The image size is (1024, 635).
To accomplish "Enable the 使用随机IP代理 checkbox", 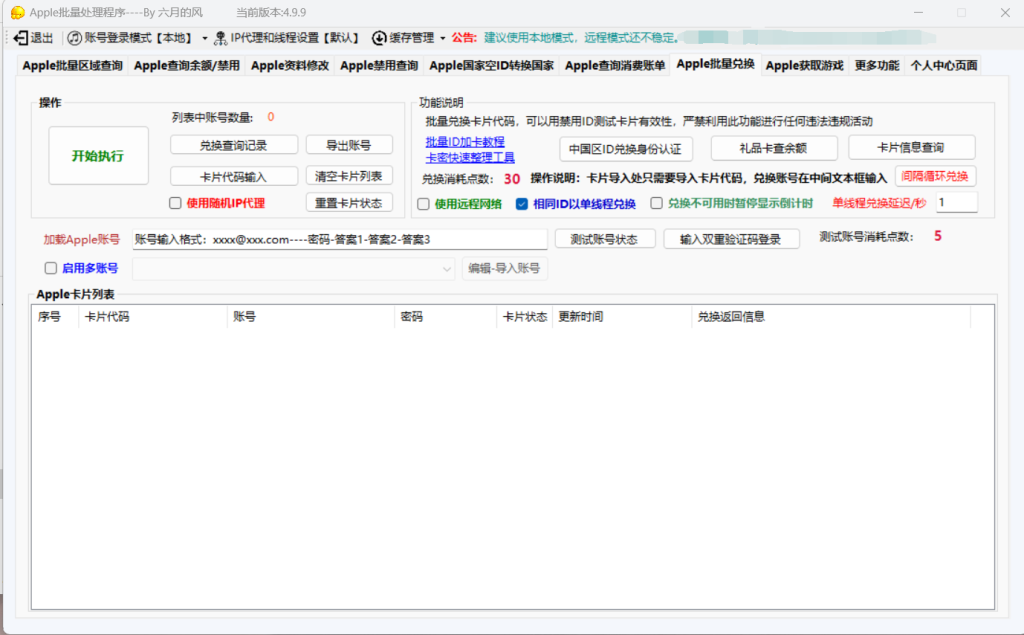I will [175, 203].
